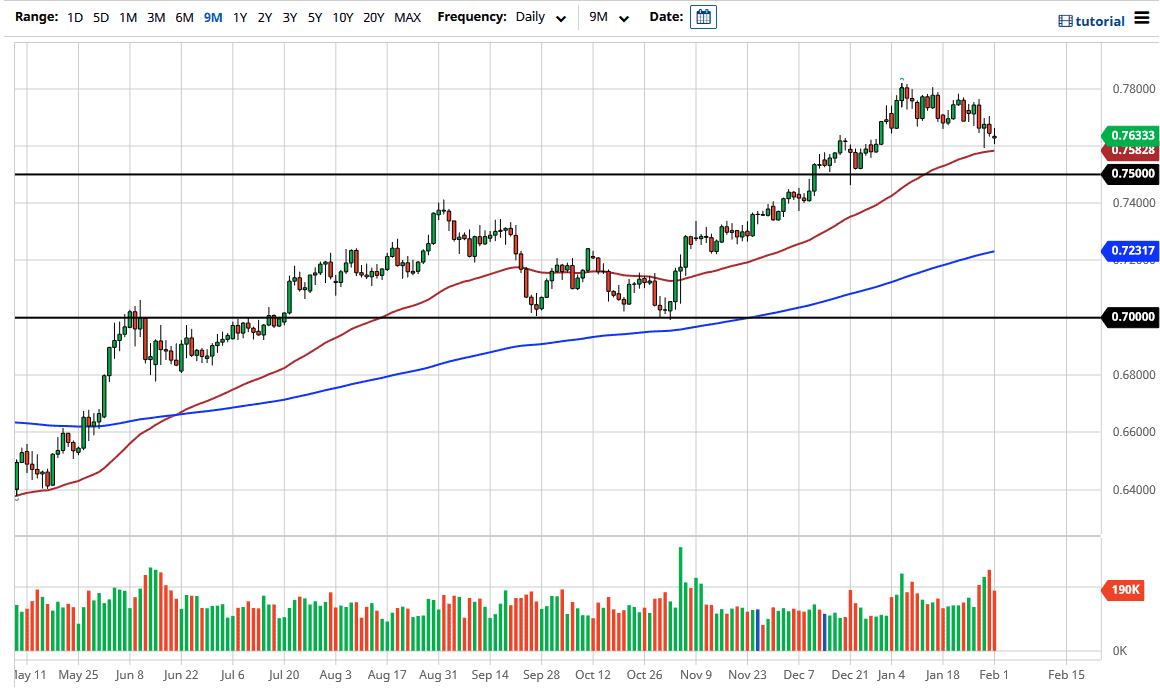Viewport: 1160px width, 691px height.
Task: Switch range to 1Y
Action: pyautogui.click(x=240, y=17)
